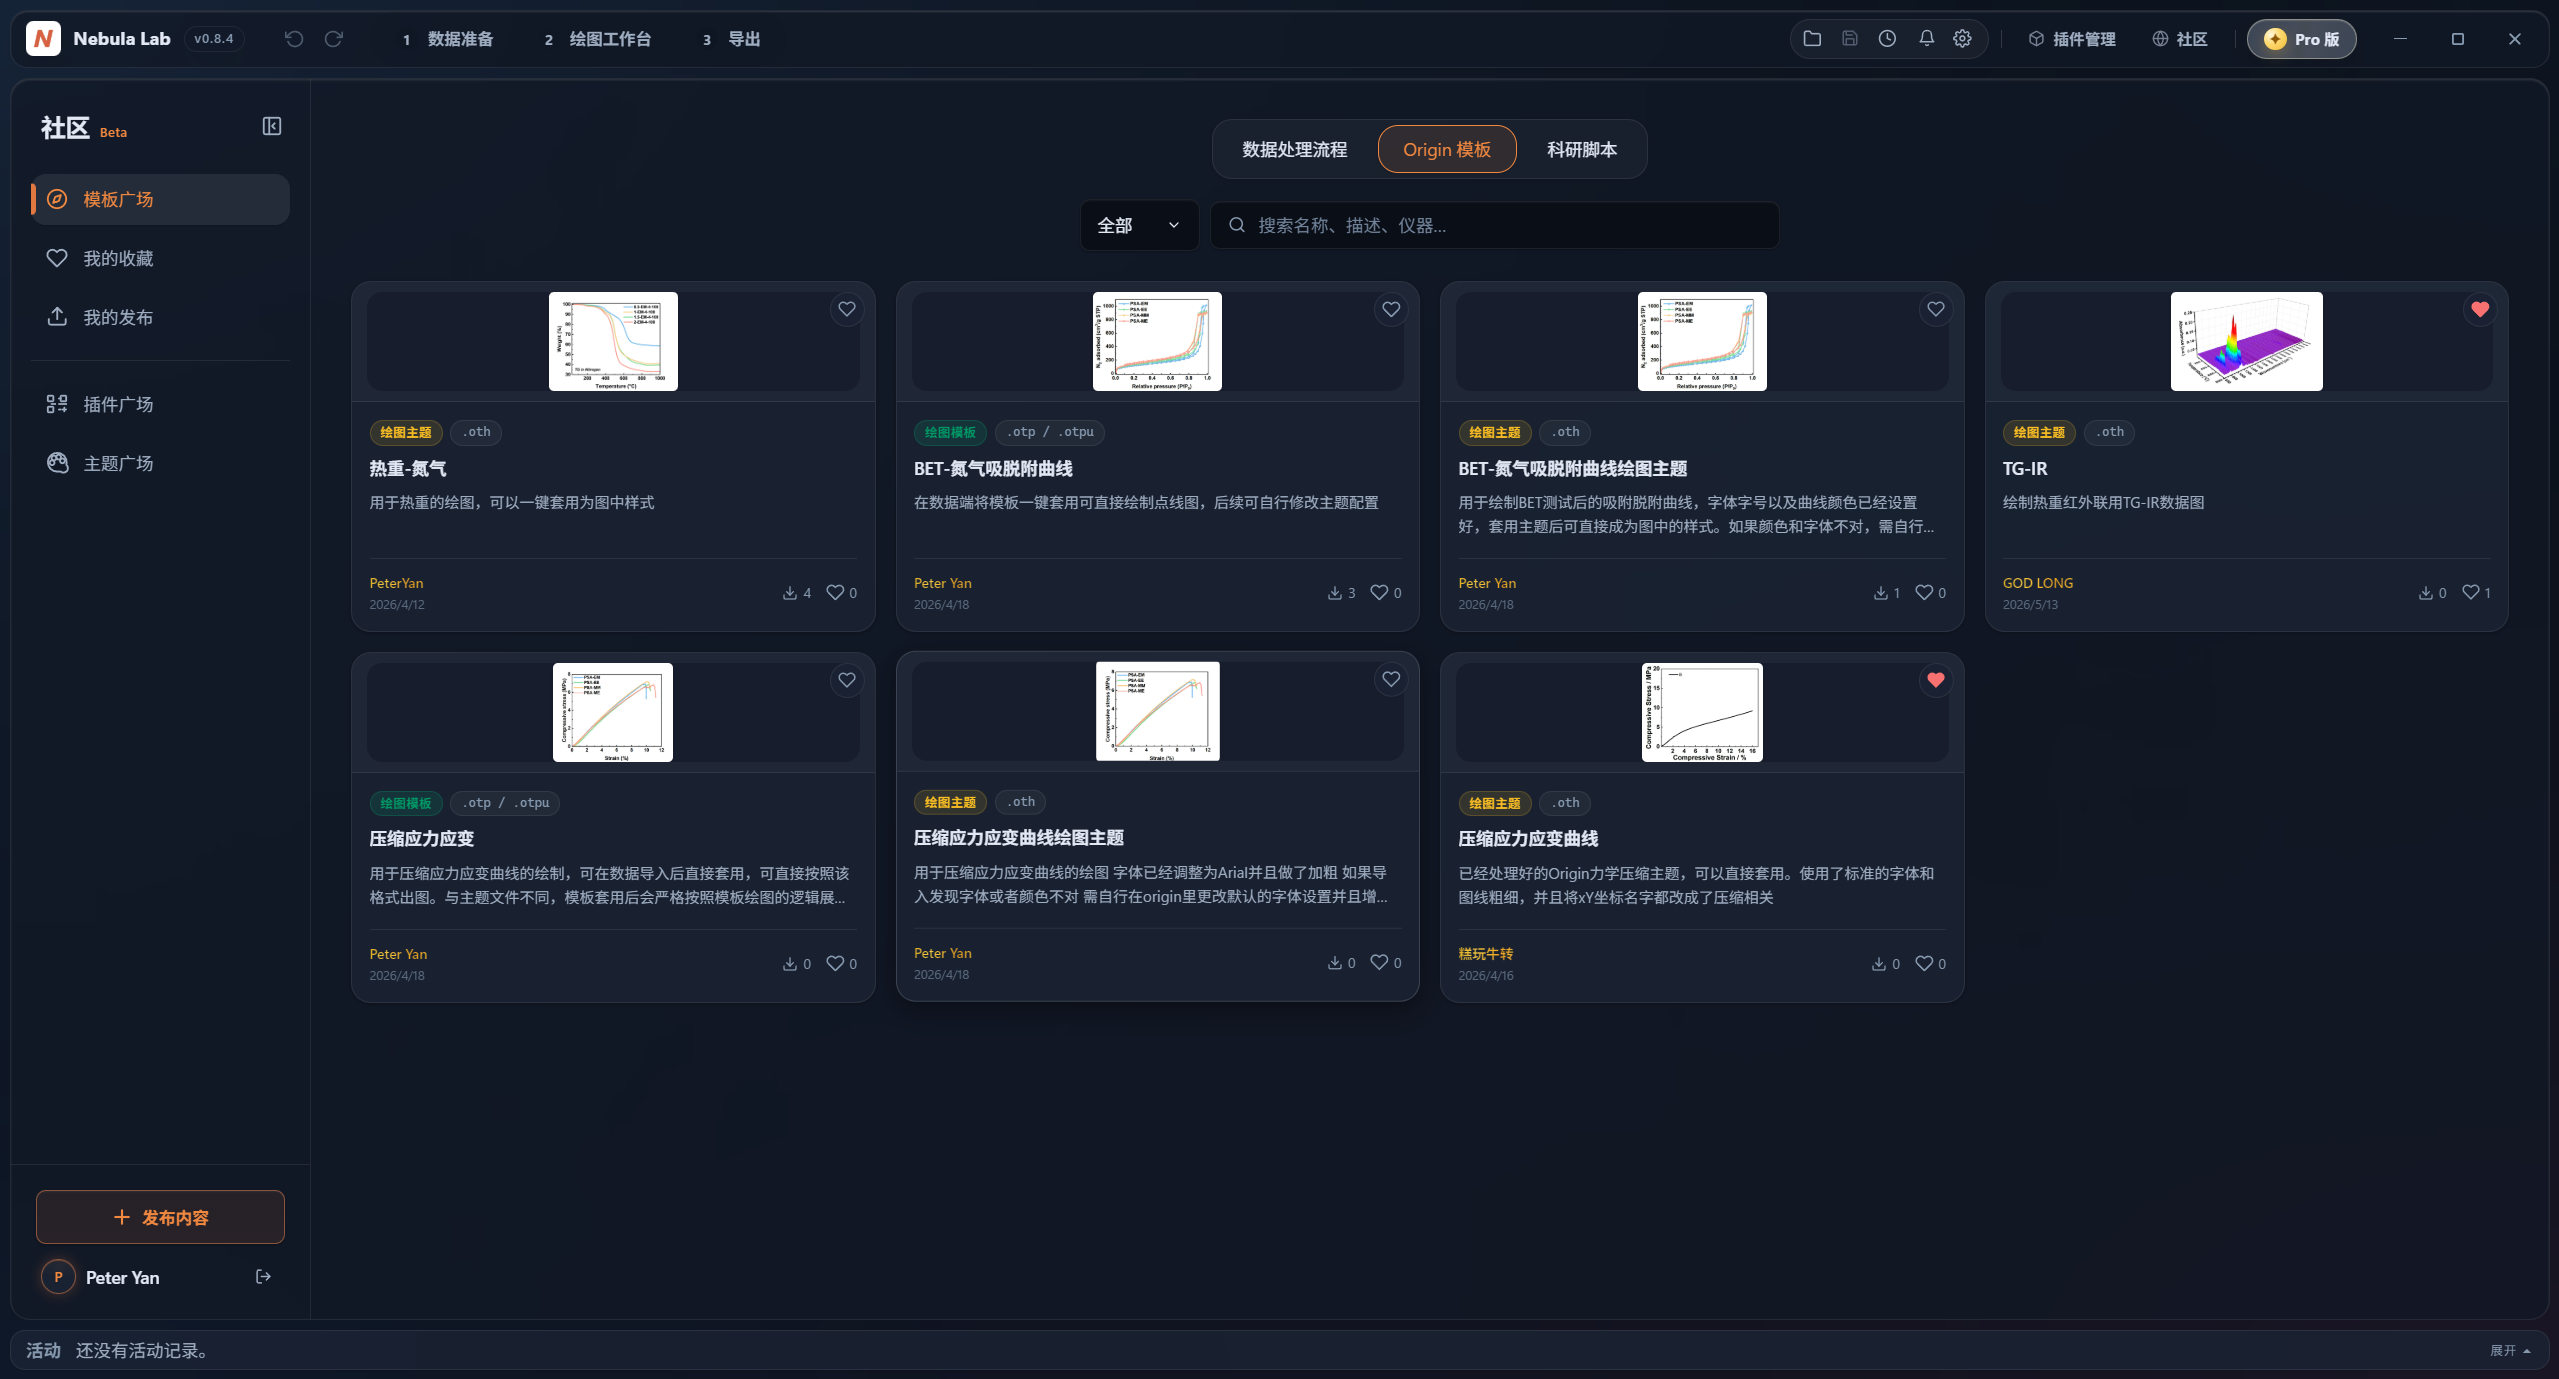Expand the activity bar with 展开
The width and height of the screenshot is (2559, 1379).
[2510, 1350]
